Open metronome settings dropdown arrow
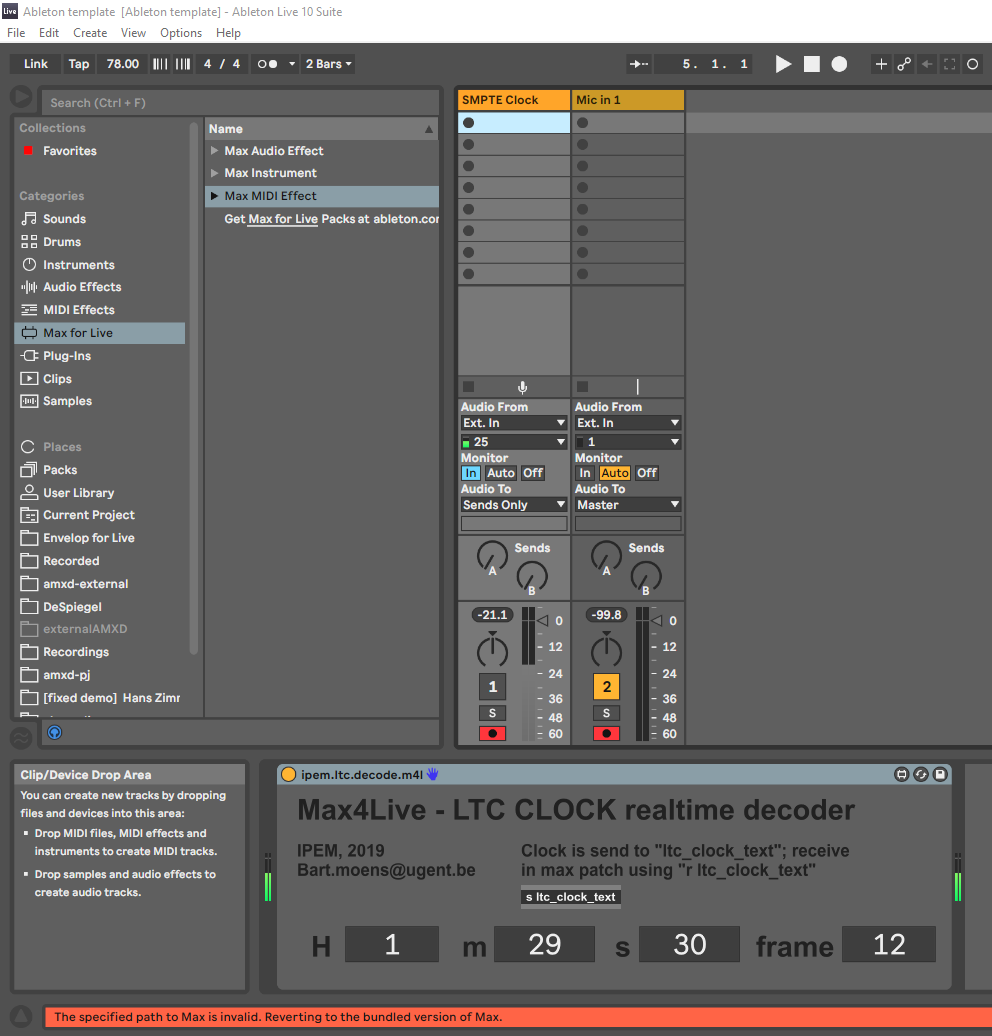The height and width of the screenshot is (1036, 992). coord(291,64)
